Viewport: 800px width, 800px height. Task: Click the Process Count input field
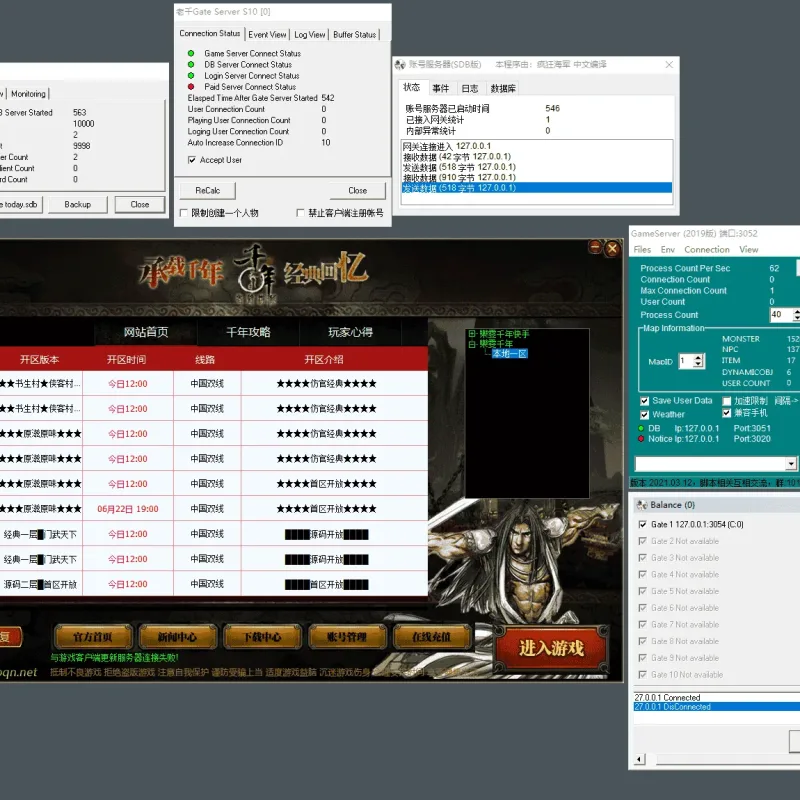tap(781, 315)
